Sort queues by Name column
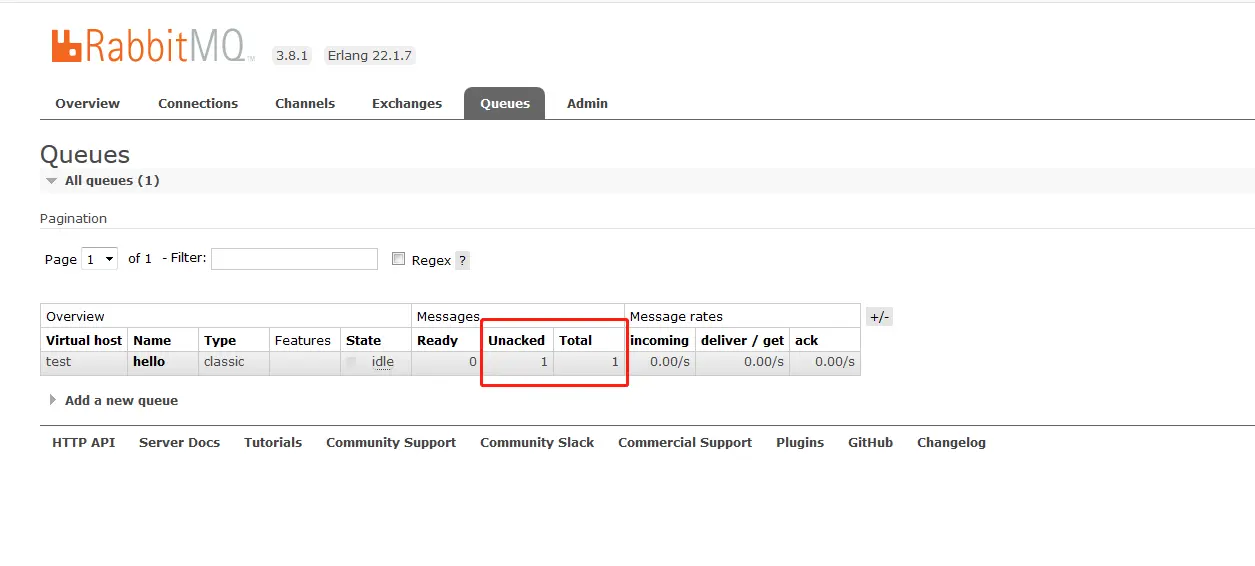This screenshot has width=1255, height=566. [x=152, y=340]
